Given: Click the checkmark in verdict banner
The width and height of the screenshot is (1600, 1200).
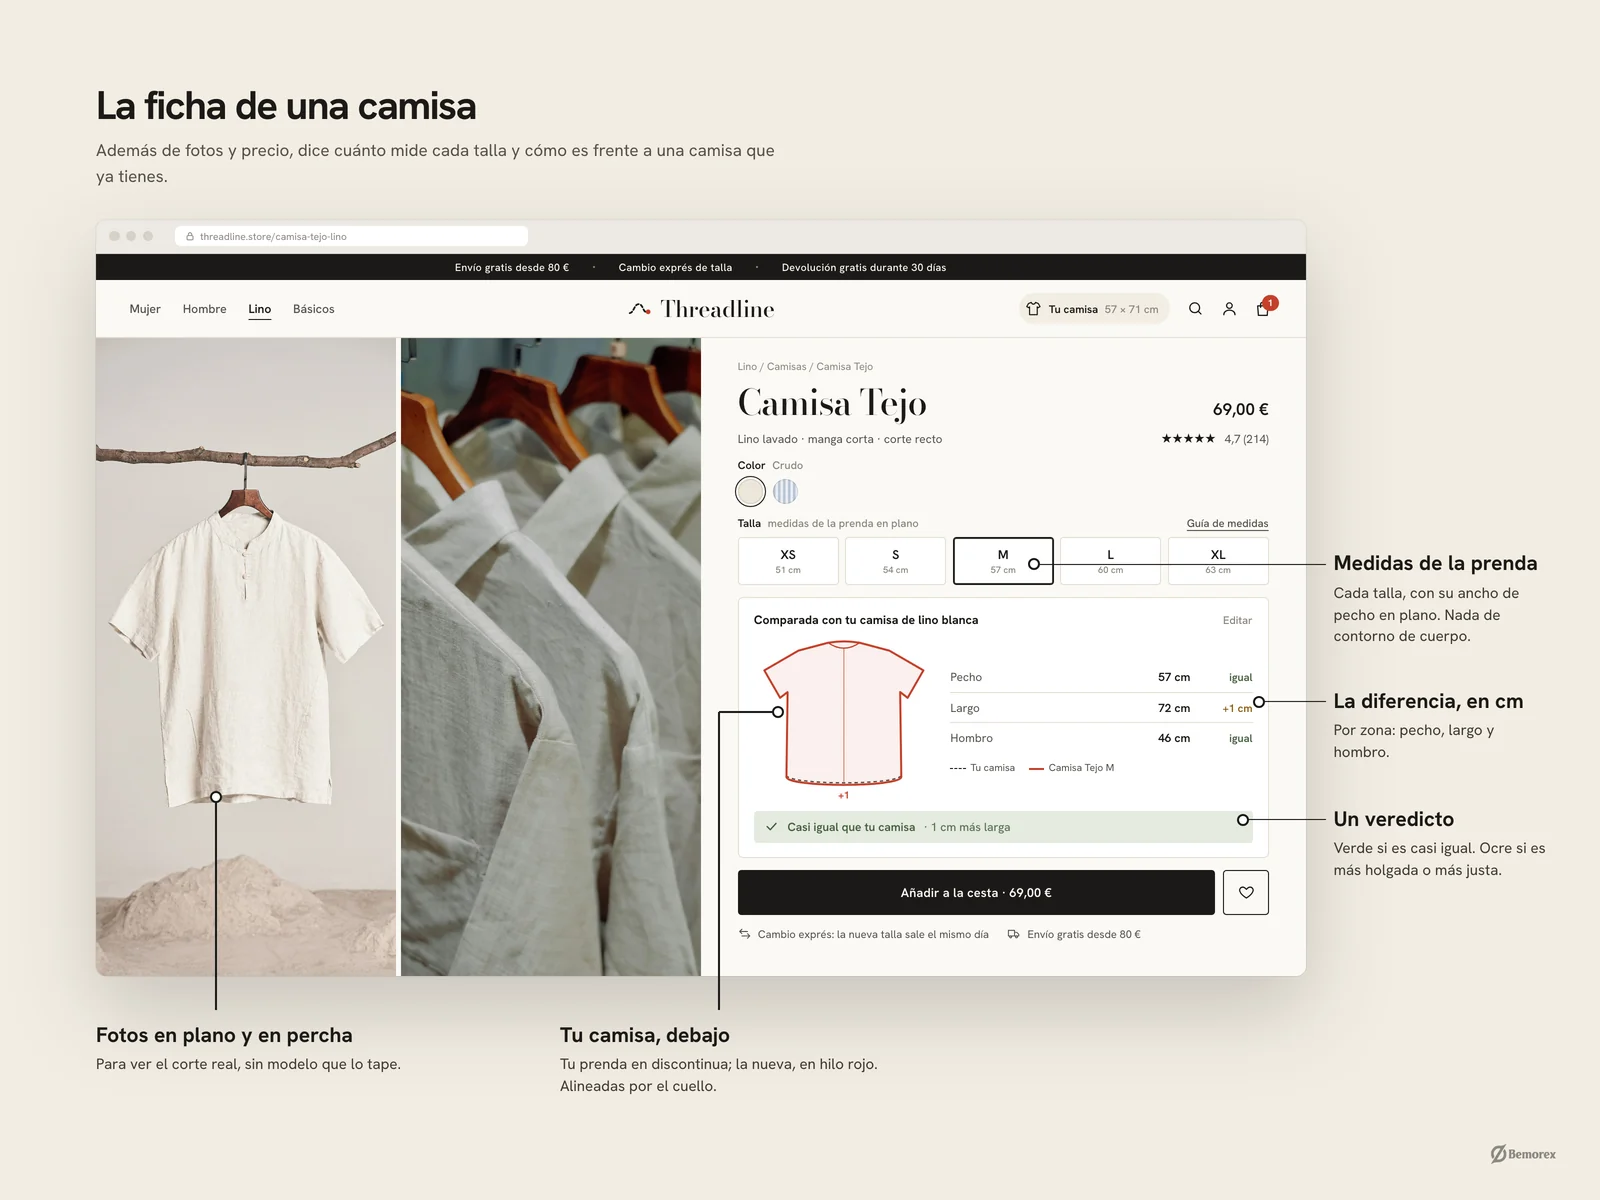Looking at the screenshot, I should tap(771, 827).
